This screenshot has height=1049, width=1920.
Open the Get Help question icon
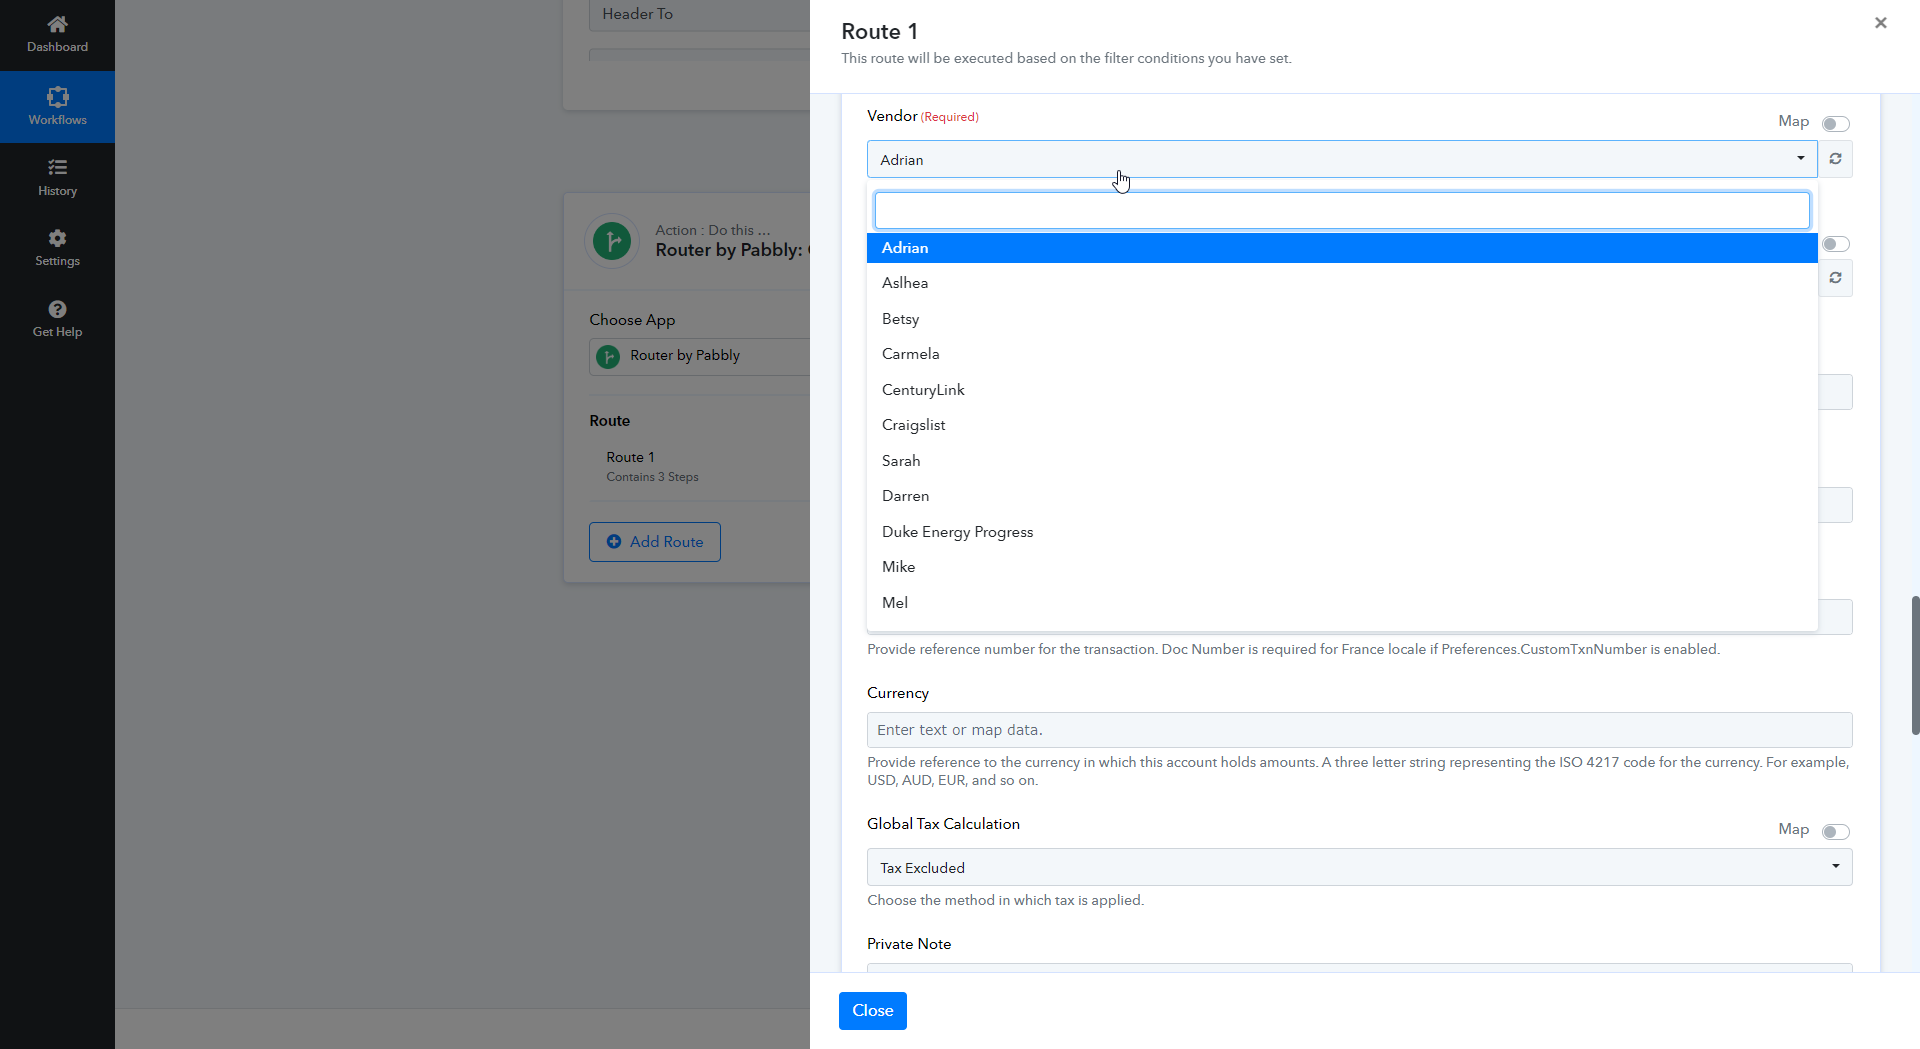coord(57,309)
